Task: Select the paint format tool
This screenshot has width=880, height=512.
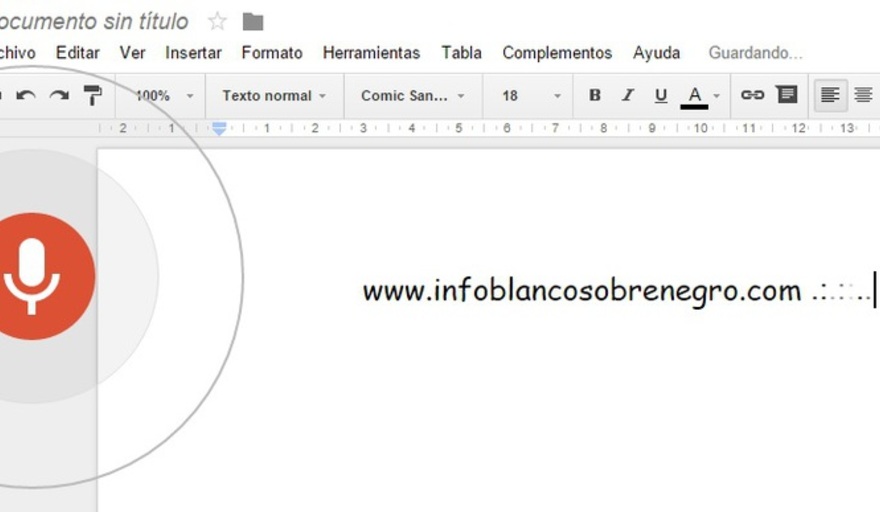Action: (93, 95)
